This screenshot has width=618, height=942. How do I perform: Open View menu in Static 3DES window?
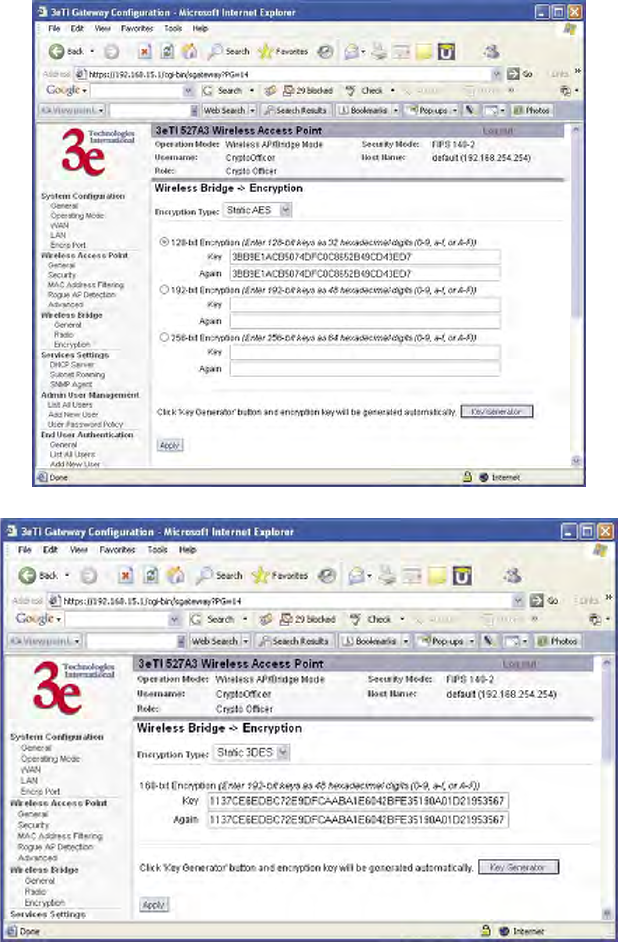(79, 550)
